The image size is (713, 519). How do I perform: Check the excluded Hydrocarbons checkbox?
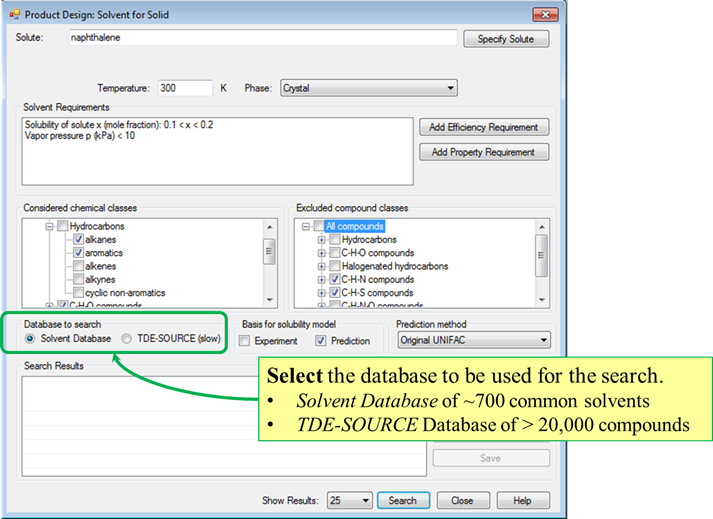point(335,239)
